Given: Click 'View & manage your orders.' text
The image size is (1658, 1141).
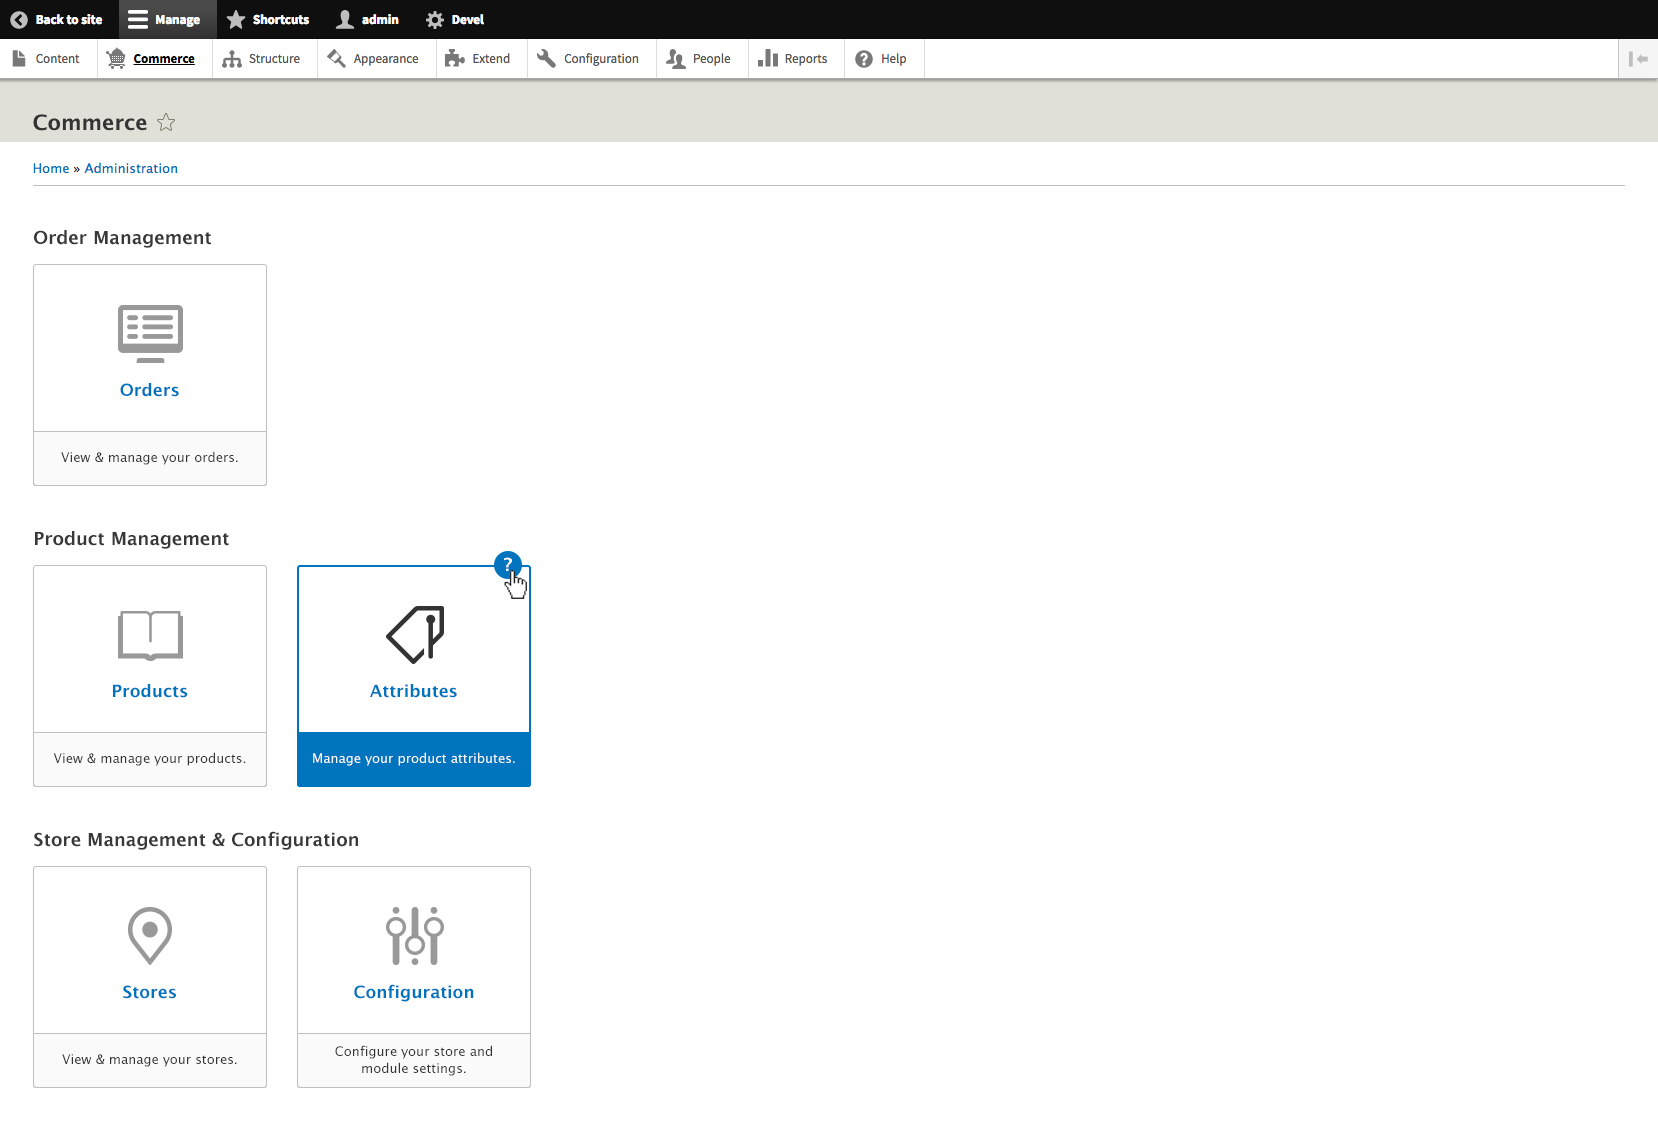Looking at the screenshot, I should point(150,458).
